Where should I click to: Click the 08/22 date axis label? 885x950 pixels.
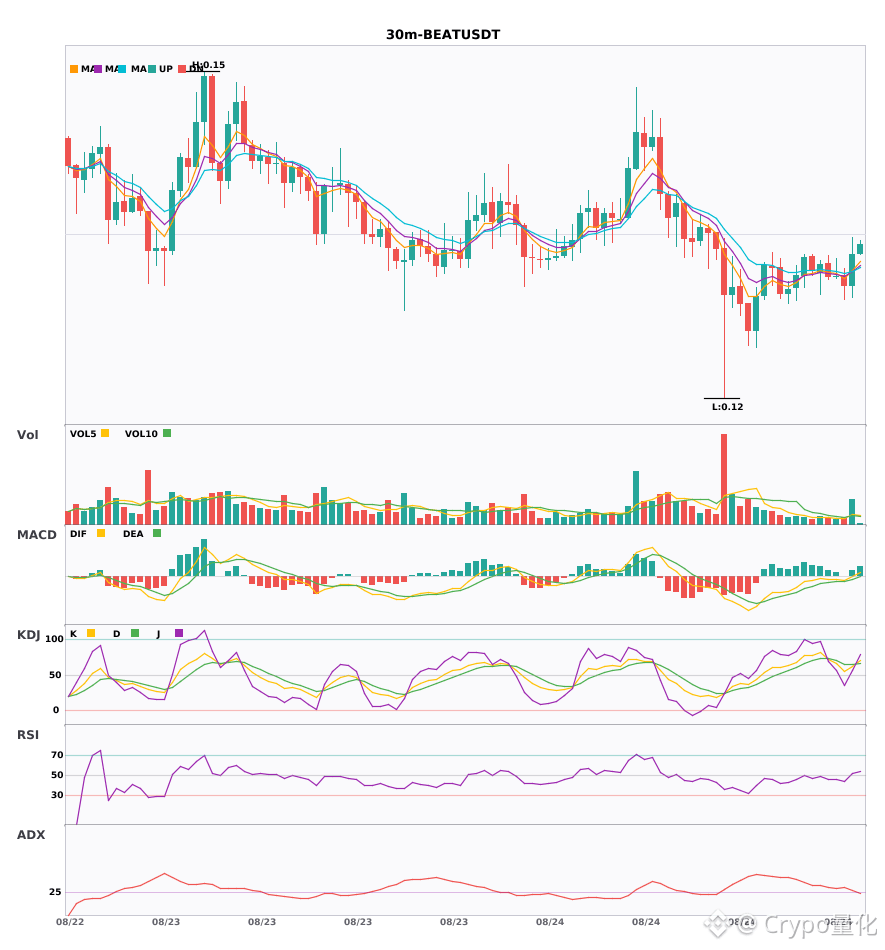pos(70,922)
